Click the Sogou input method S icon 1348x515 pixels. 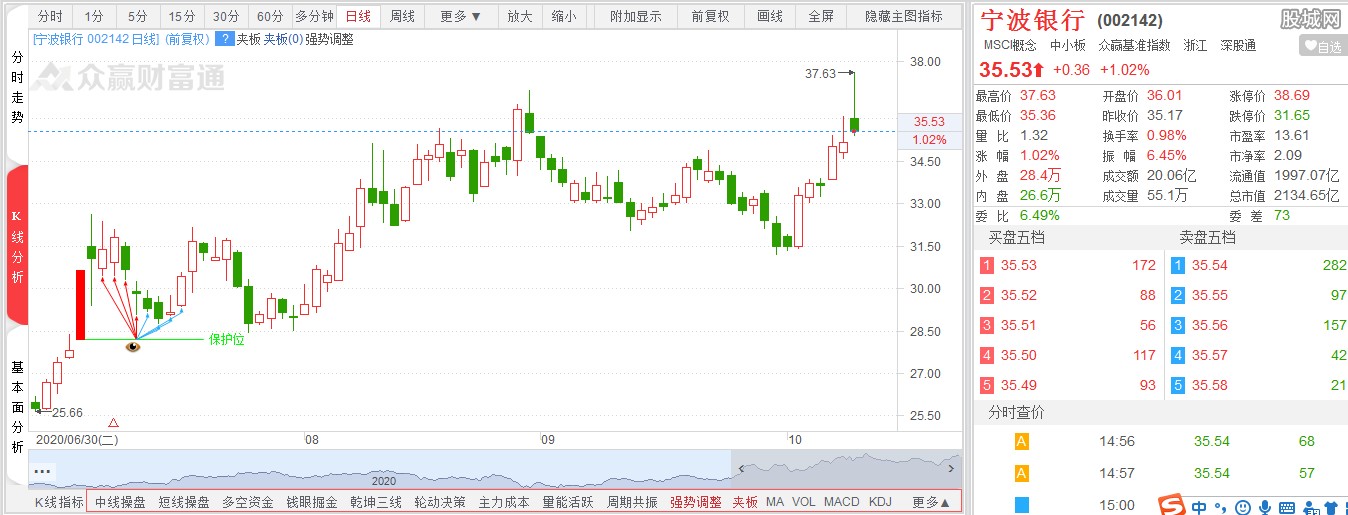click(1170, 503)
